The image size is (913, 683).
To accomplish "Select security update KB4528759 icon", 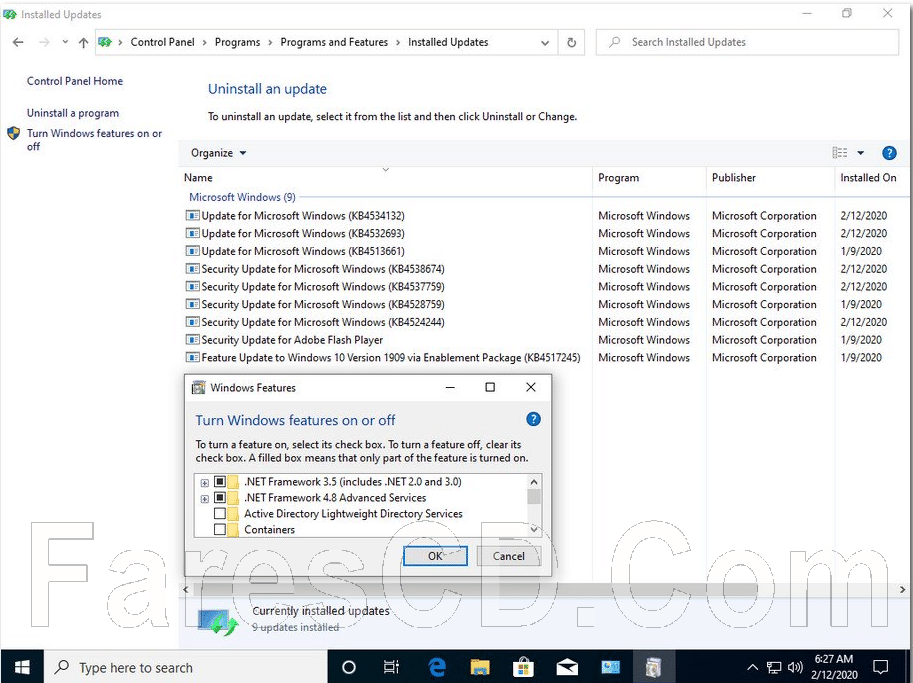I will (192, 304).
